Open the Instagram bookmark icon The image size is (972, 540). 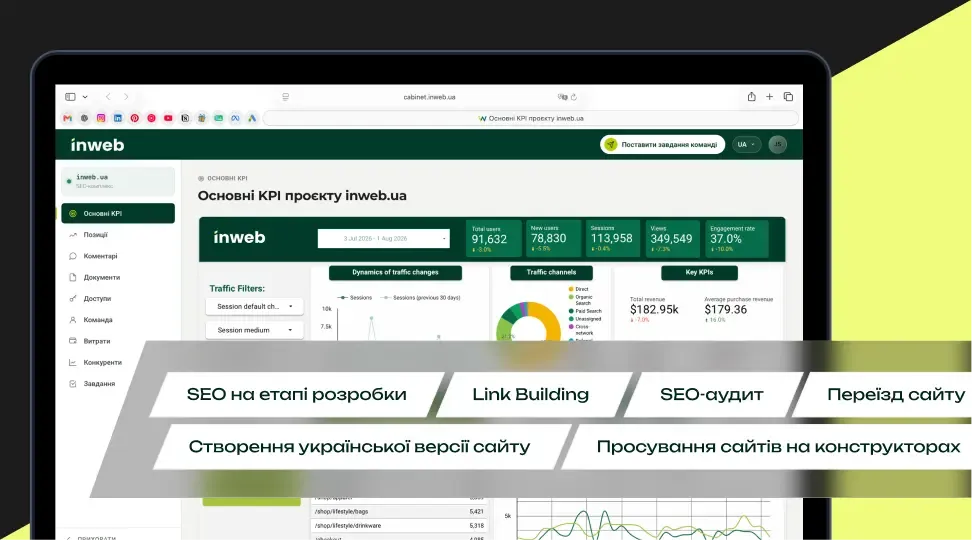pyautogui.click(x=101, y=118)
